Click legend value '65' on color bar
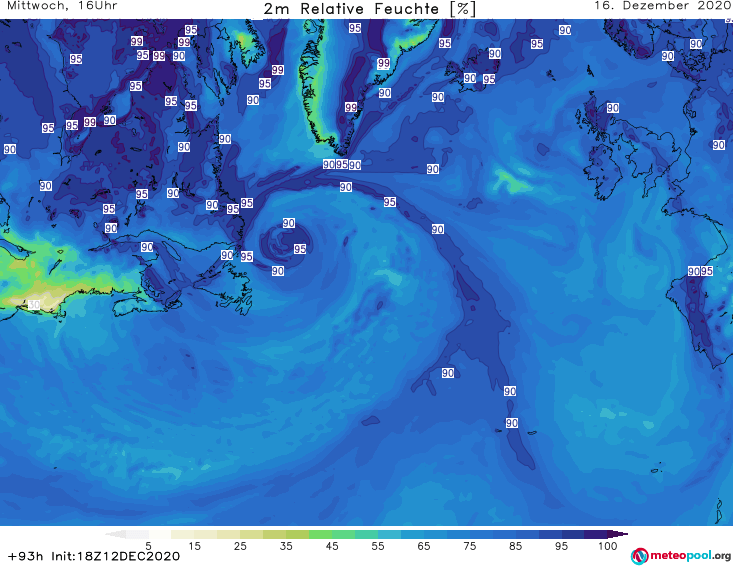The image size is (733, 566). pyautogui.click(x=424, y=546)
